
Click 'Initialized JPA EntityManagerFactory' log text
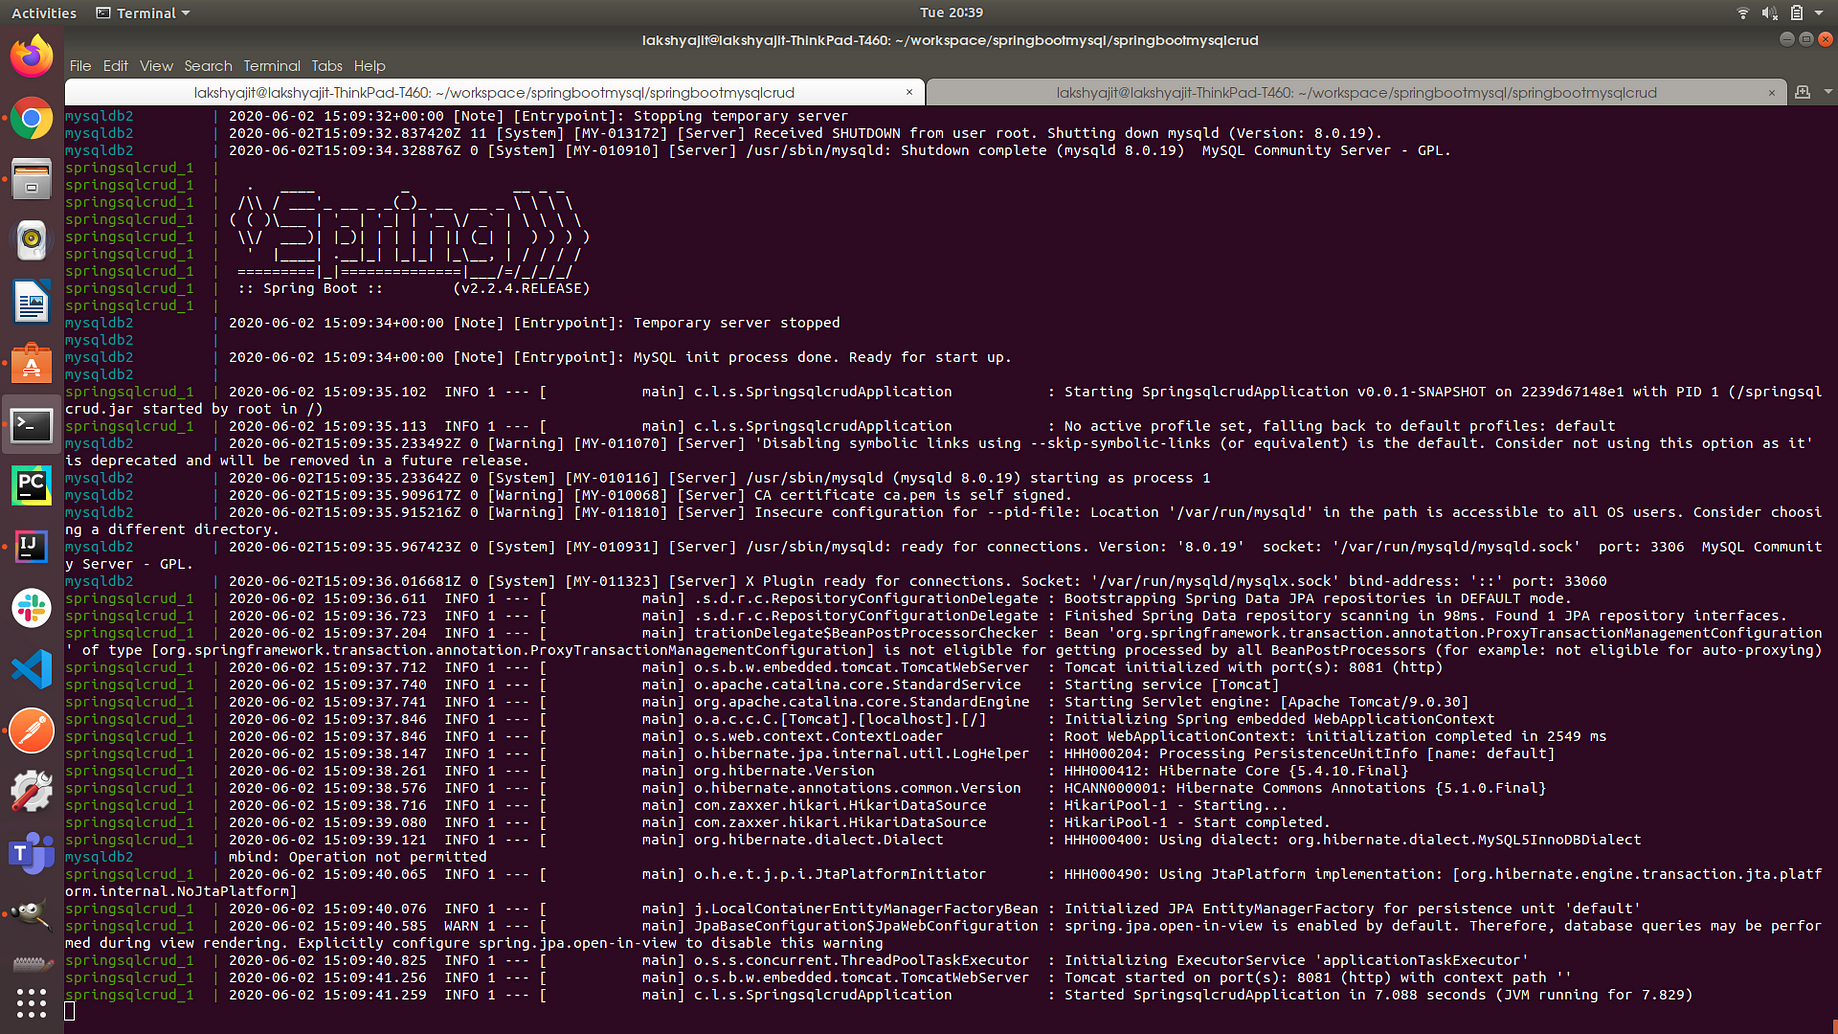(x=1352, y=909)
